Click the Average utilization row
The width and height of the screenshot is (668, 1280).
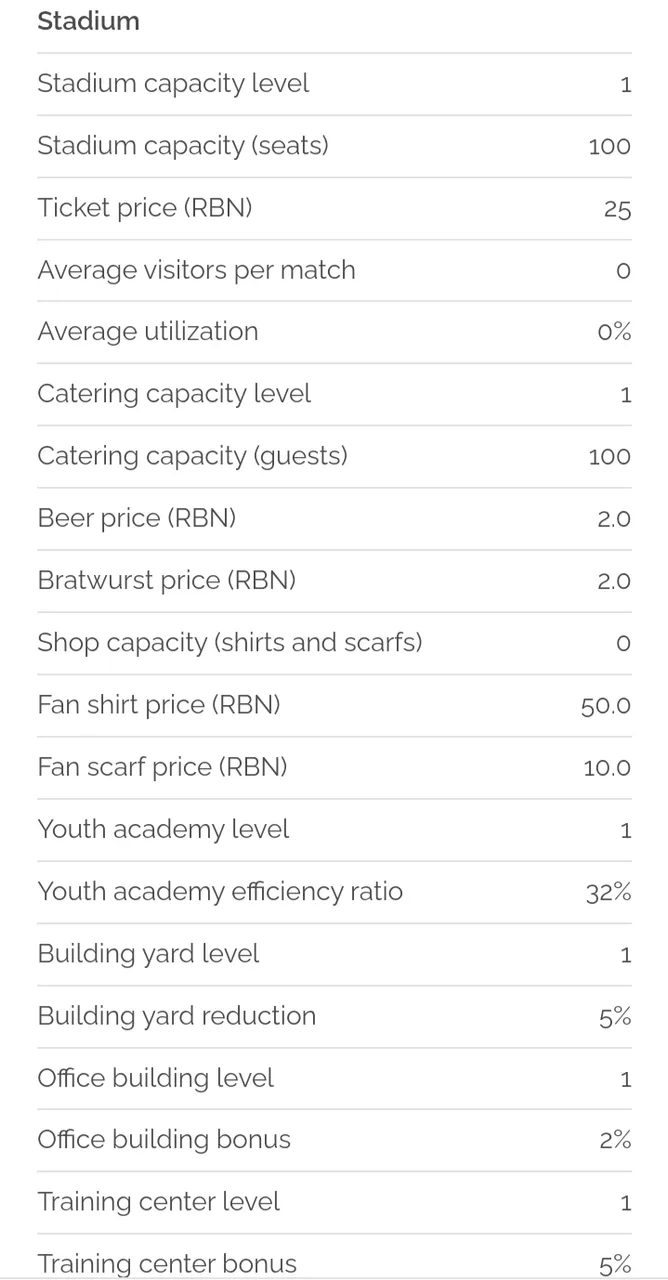[x=334, y=332]
